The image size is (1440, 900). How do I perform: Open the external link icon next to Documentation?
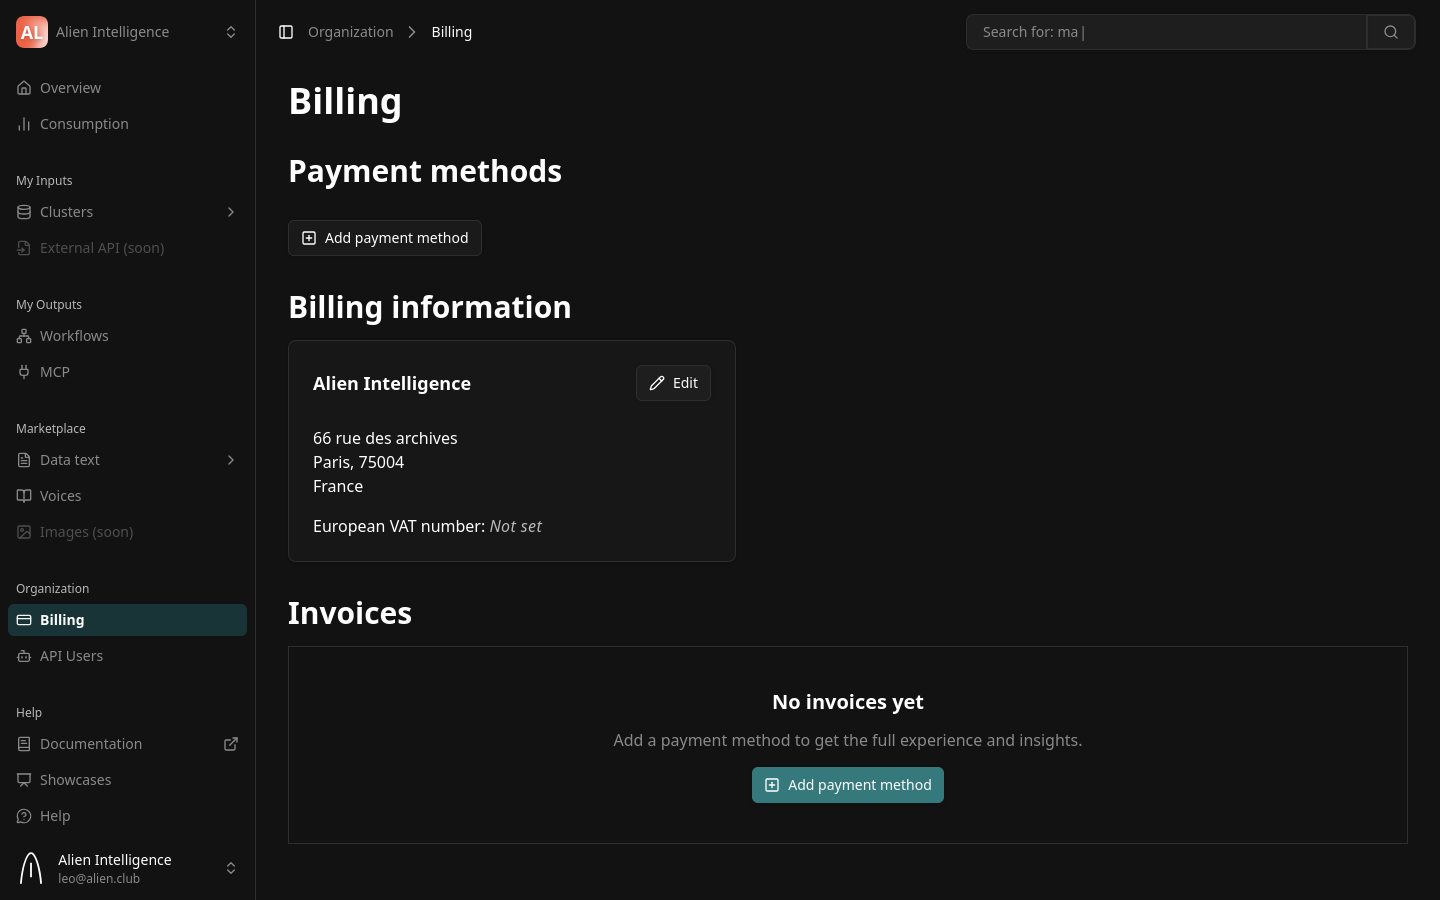[x=231, y=744]
